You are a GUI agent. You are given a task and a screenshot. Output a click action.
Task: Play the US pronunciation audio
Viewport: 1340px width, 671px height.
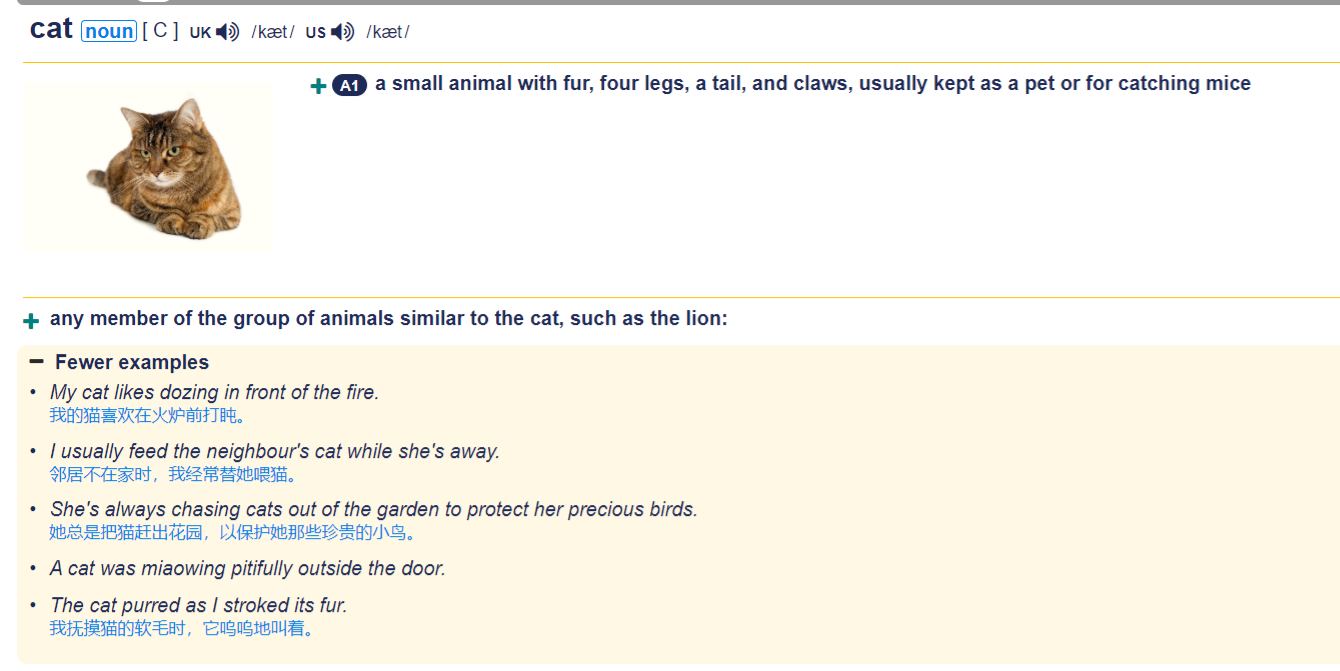tap(343, 32)
